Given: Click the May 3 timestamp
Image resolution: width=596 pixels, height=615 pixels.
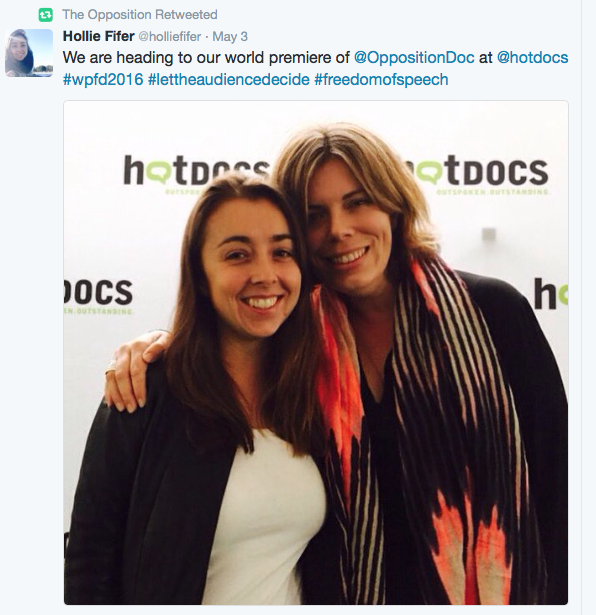Looking at the screenshot, I should (x=230, y=36).
